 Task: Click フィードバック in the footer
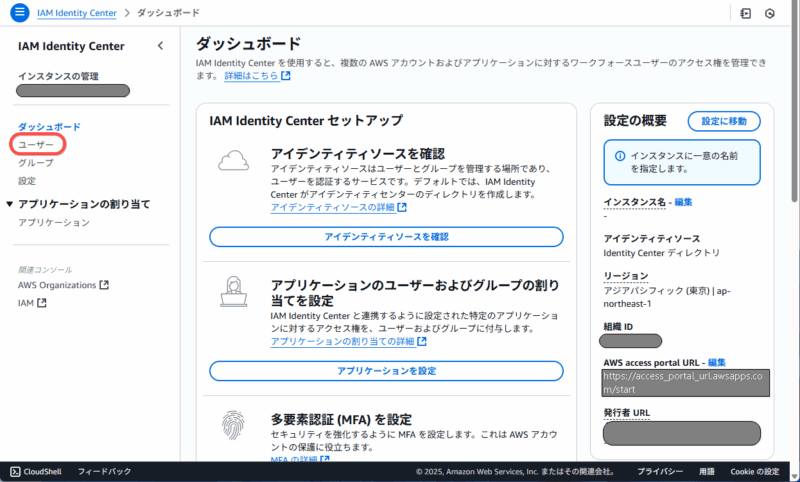coord(105,471)
